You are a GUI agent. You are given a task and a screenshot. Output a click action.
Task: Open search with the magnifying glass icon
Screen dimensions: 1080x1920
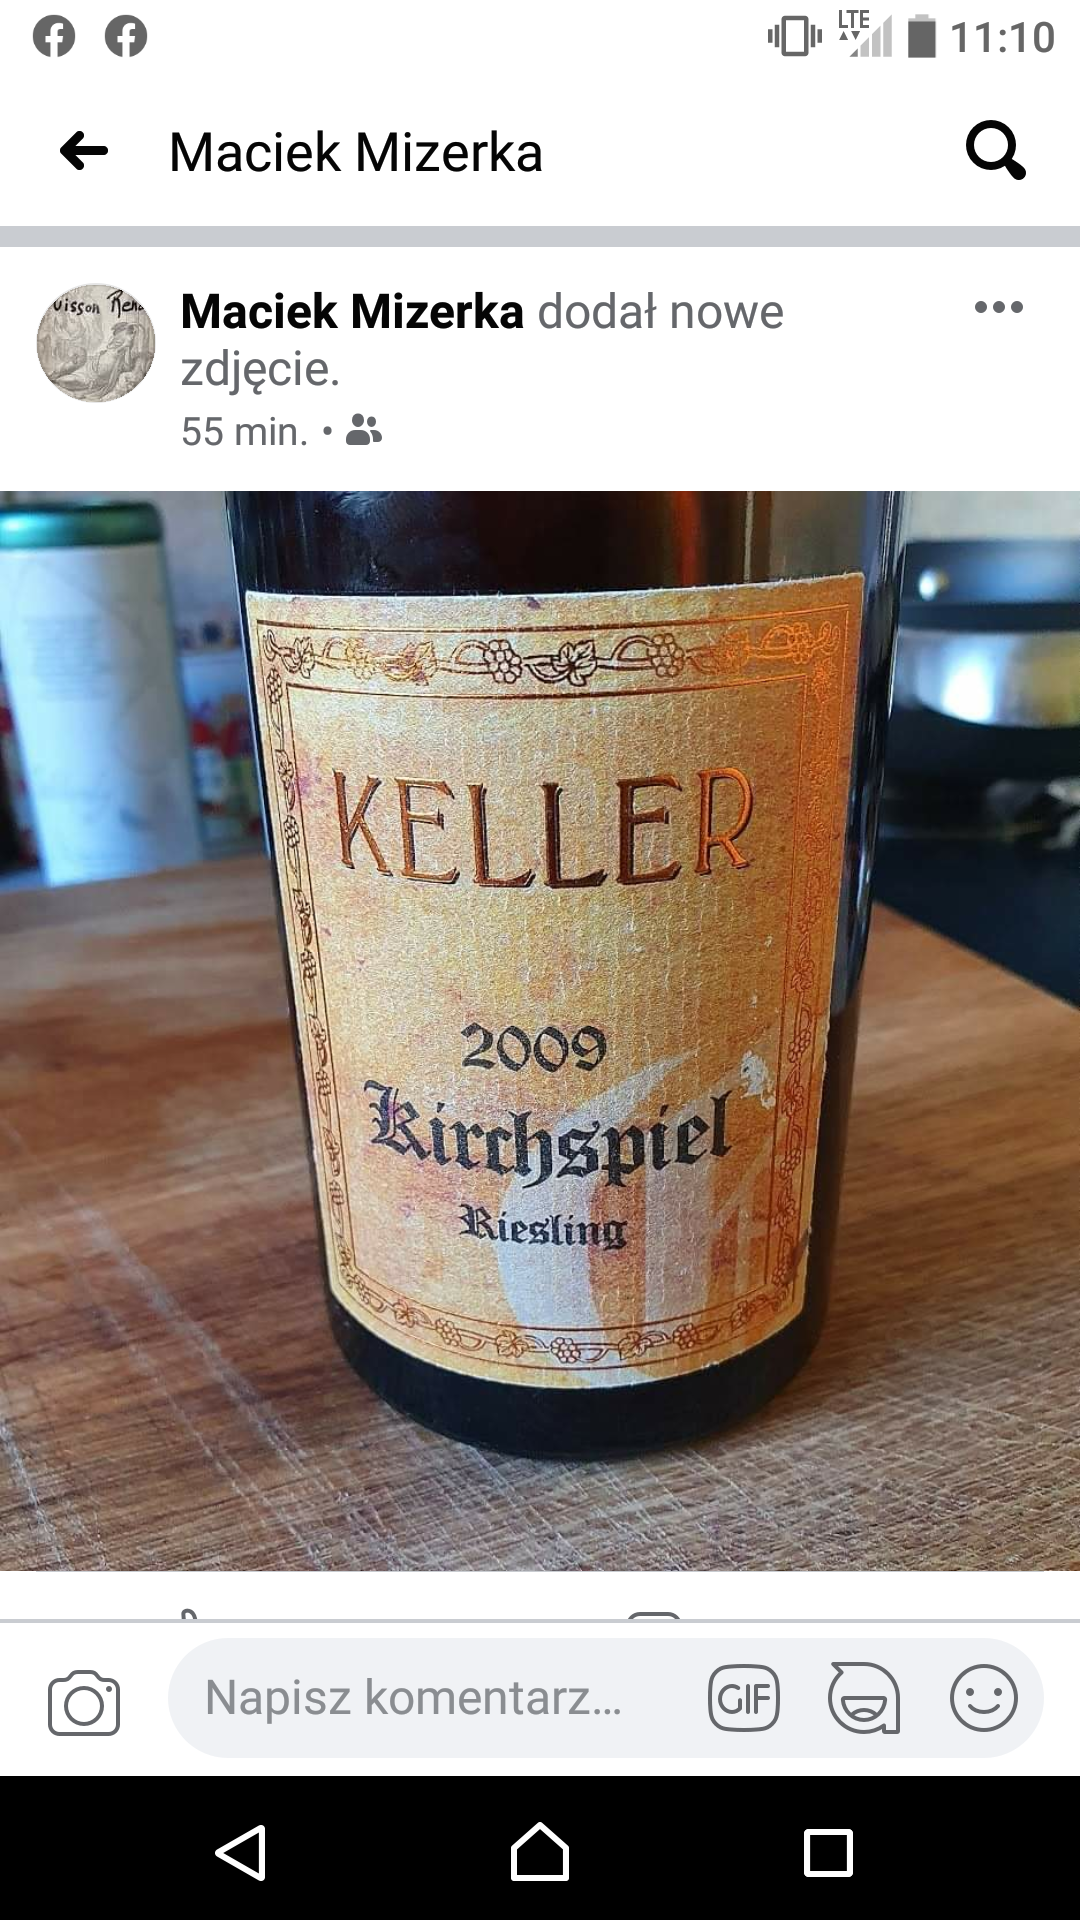coord(996,151)
